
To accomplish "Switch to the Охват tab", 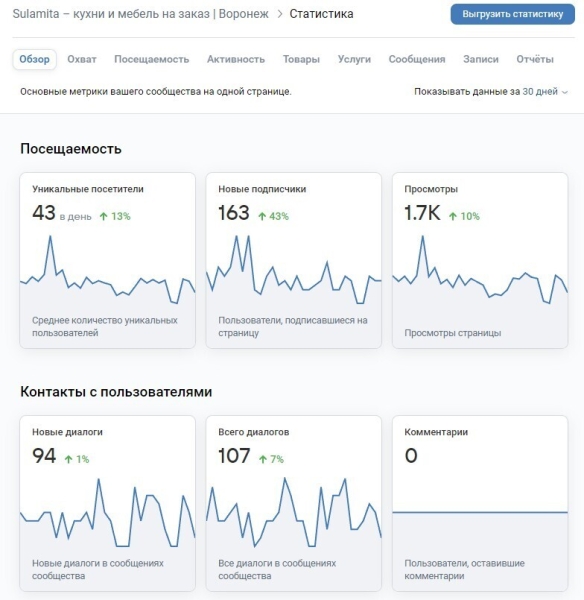I will pyautogui.click(x=82, y=59).
